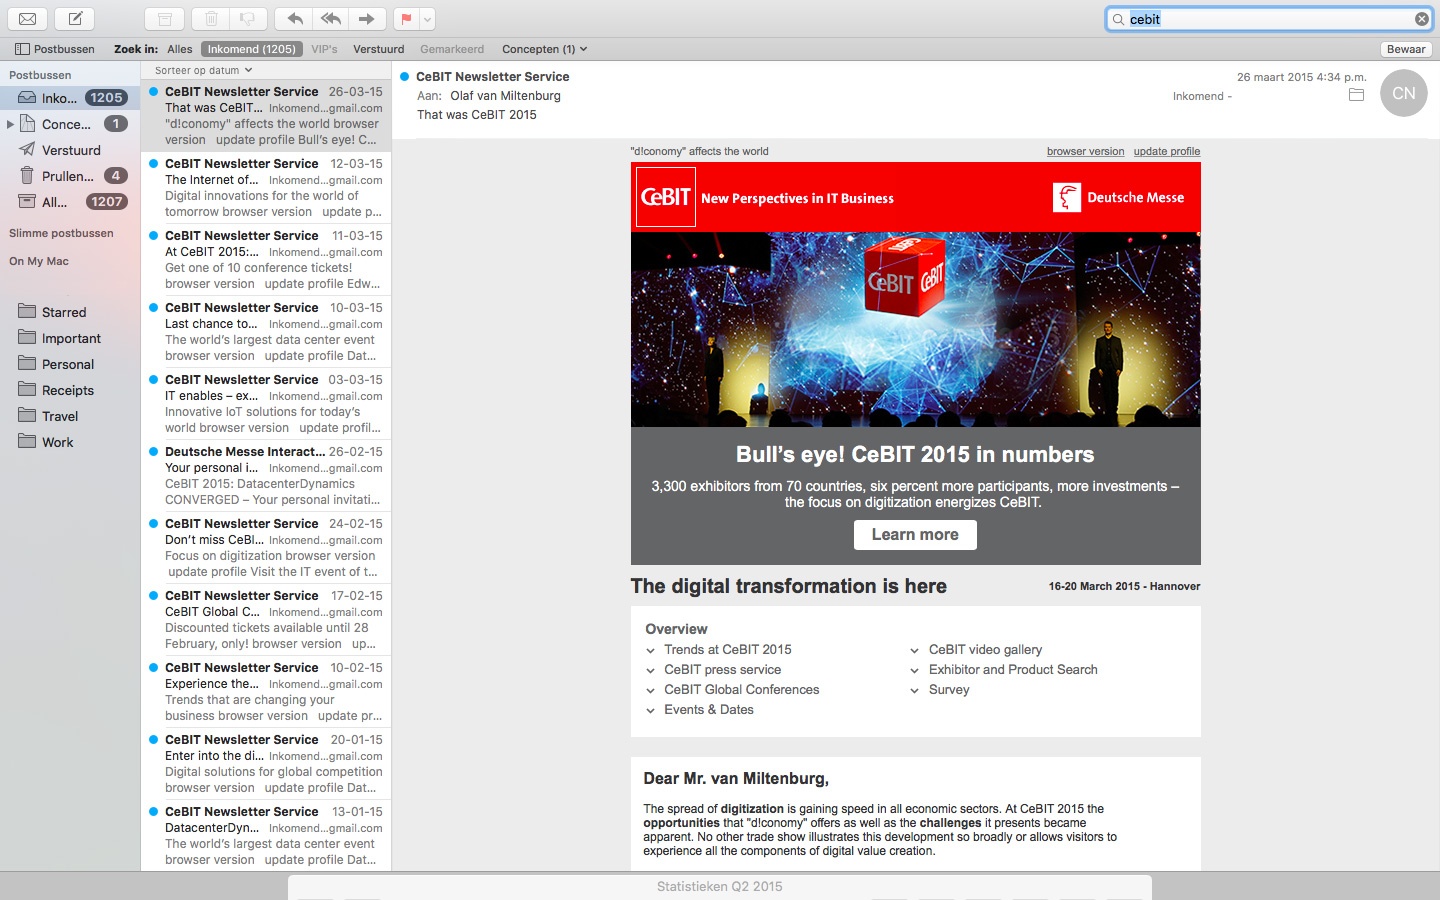This screenshot has width=1440, height=900.
Task: Select the Statistieken Q2 2015 window at the bottom
Action: click(x=720, y=886)
